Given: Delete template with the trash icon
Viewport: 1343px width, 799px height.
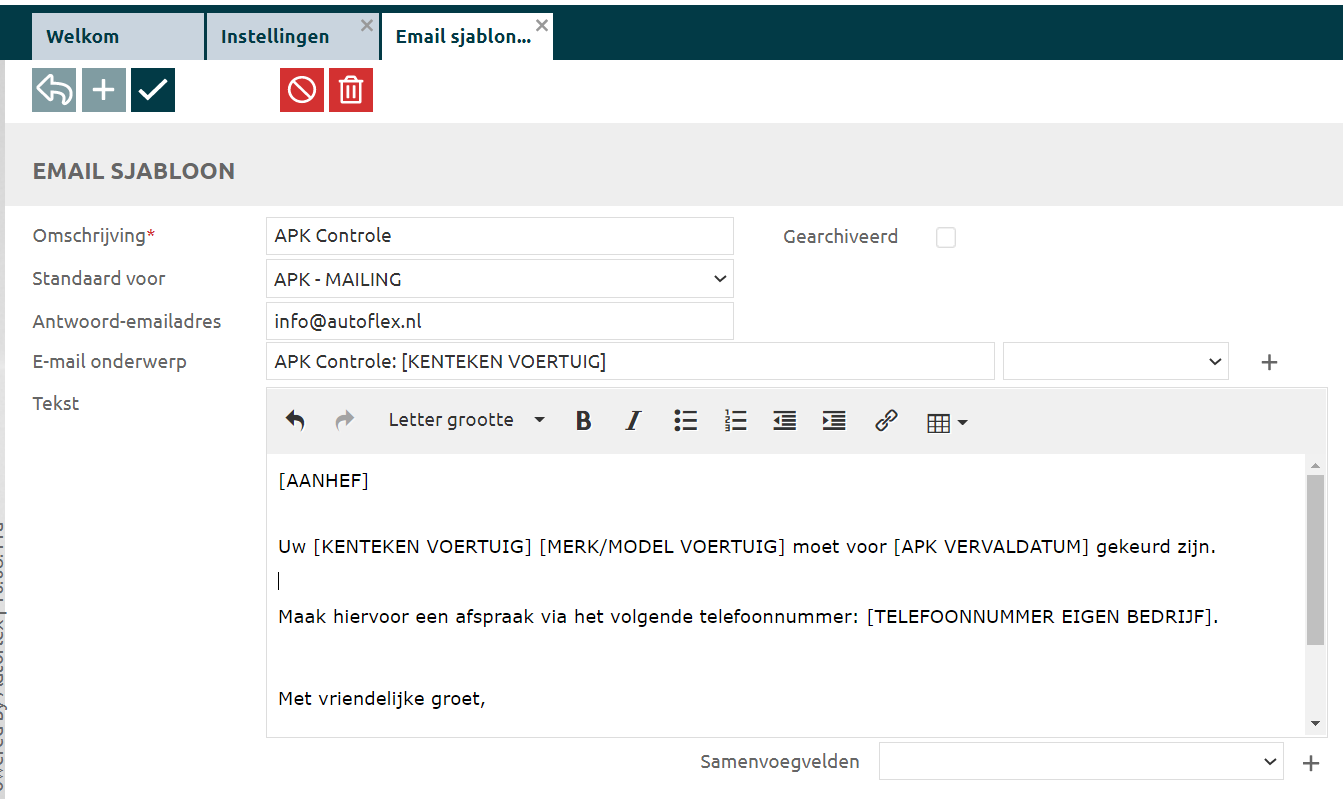Looking at the screenshot, I should (351, 90).
